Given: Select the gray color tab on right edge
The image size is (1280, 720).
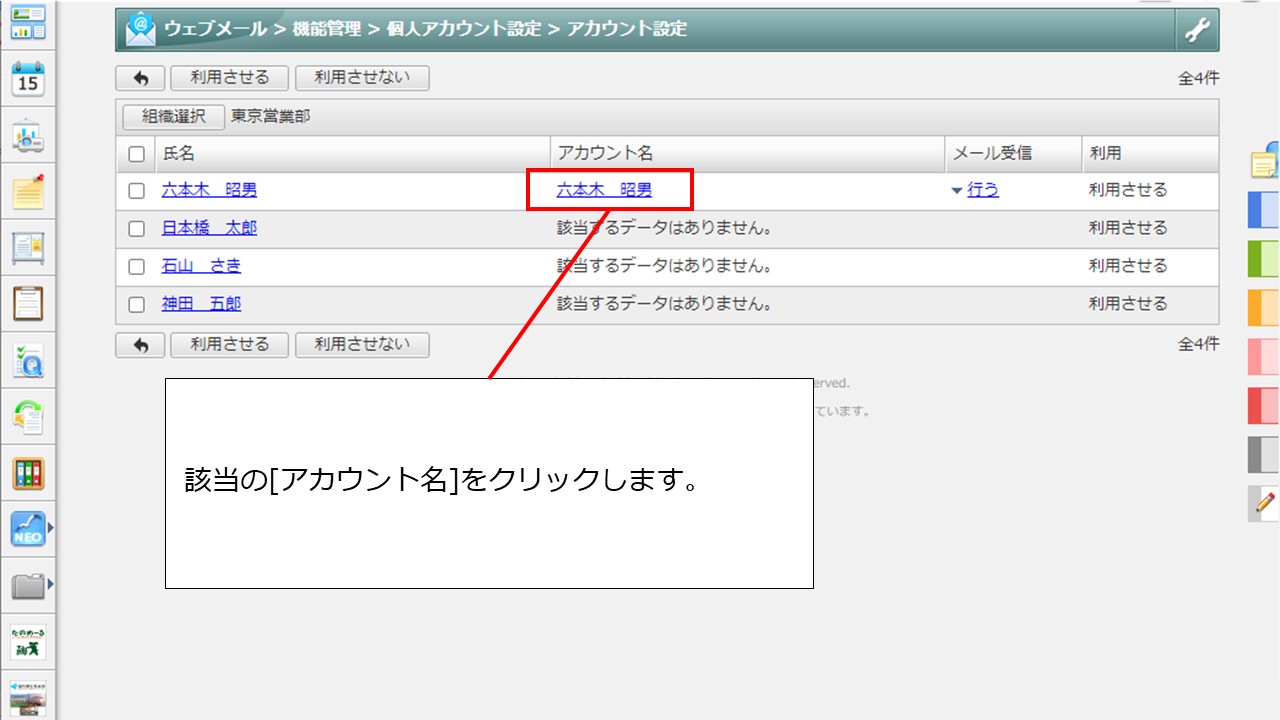Looking at the screenshot, I should [1265, 455].
